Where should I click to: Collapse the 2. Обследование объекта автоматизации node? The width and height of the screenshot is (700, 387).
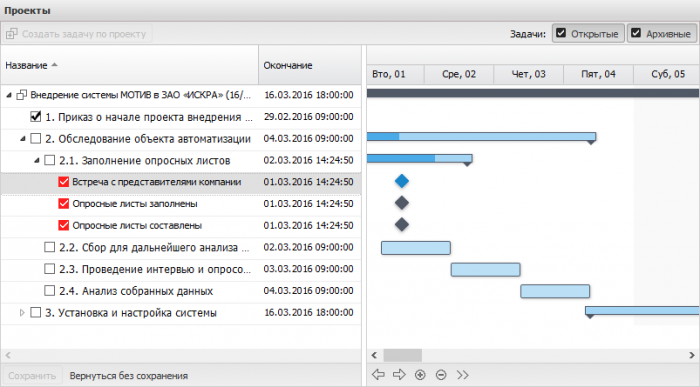23,139
